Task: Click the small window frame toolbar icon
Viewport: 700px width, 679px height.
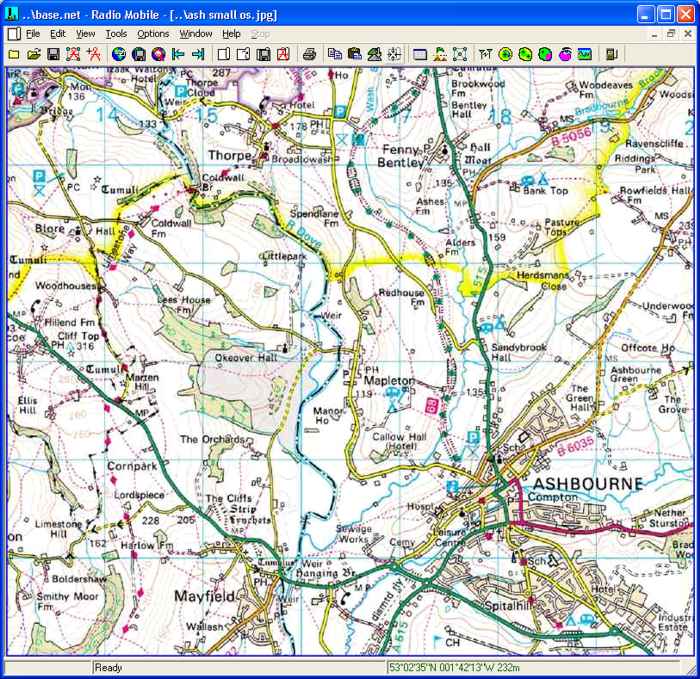Action: pos(420,54)
